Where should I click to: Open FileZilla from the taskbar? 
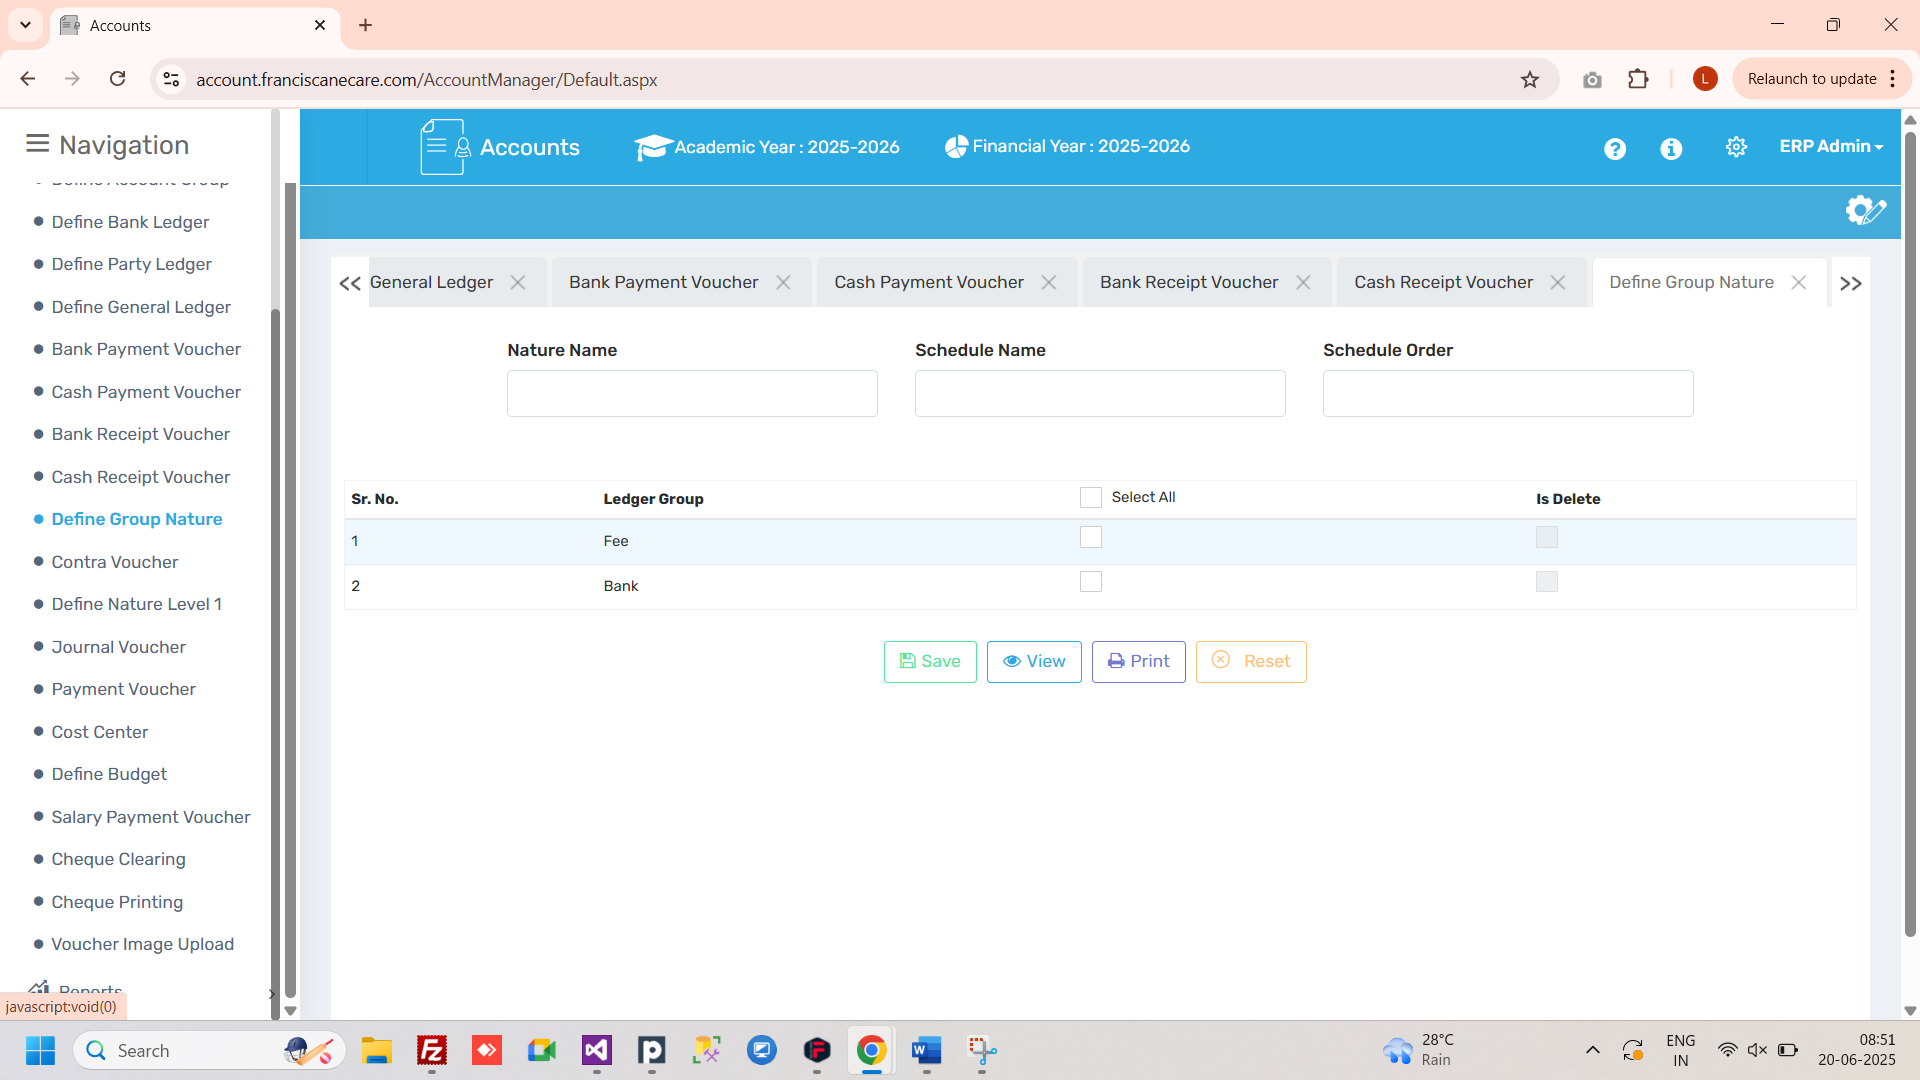click(432, 1050)
